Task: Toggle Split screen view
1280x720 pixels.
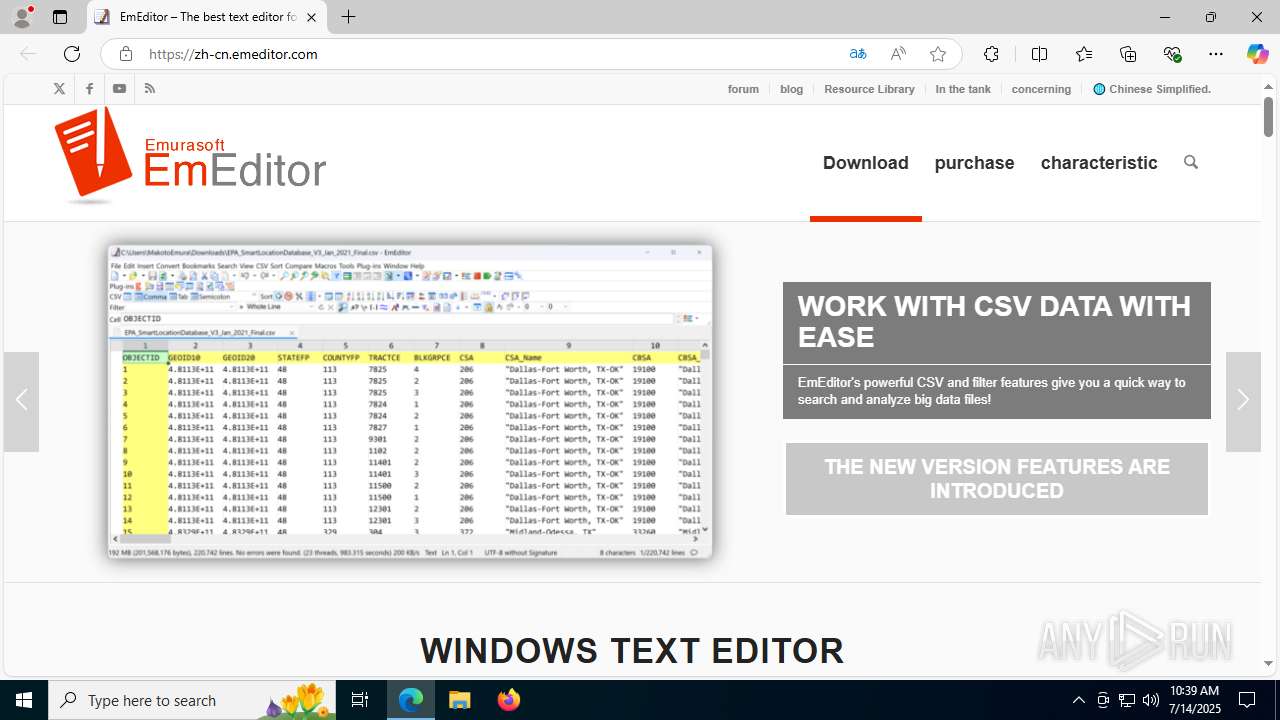Action: pos(1039,54)
